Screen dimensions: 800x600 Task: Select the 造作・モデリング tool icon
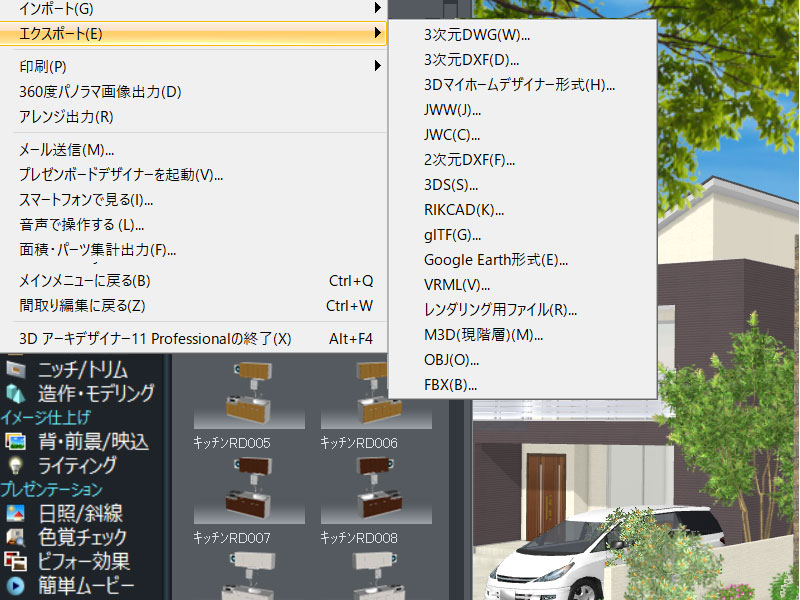(15, 393)
